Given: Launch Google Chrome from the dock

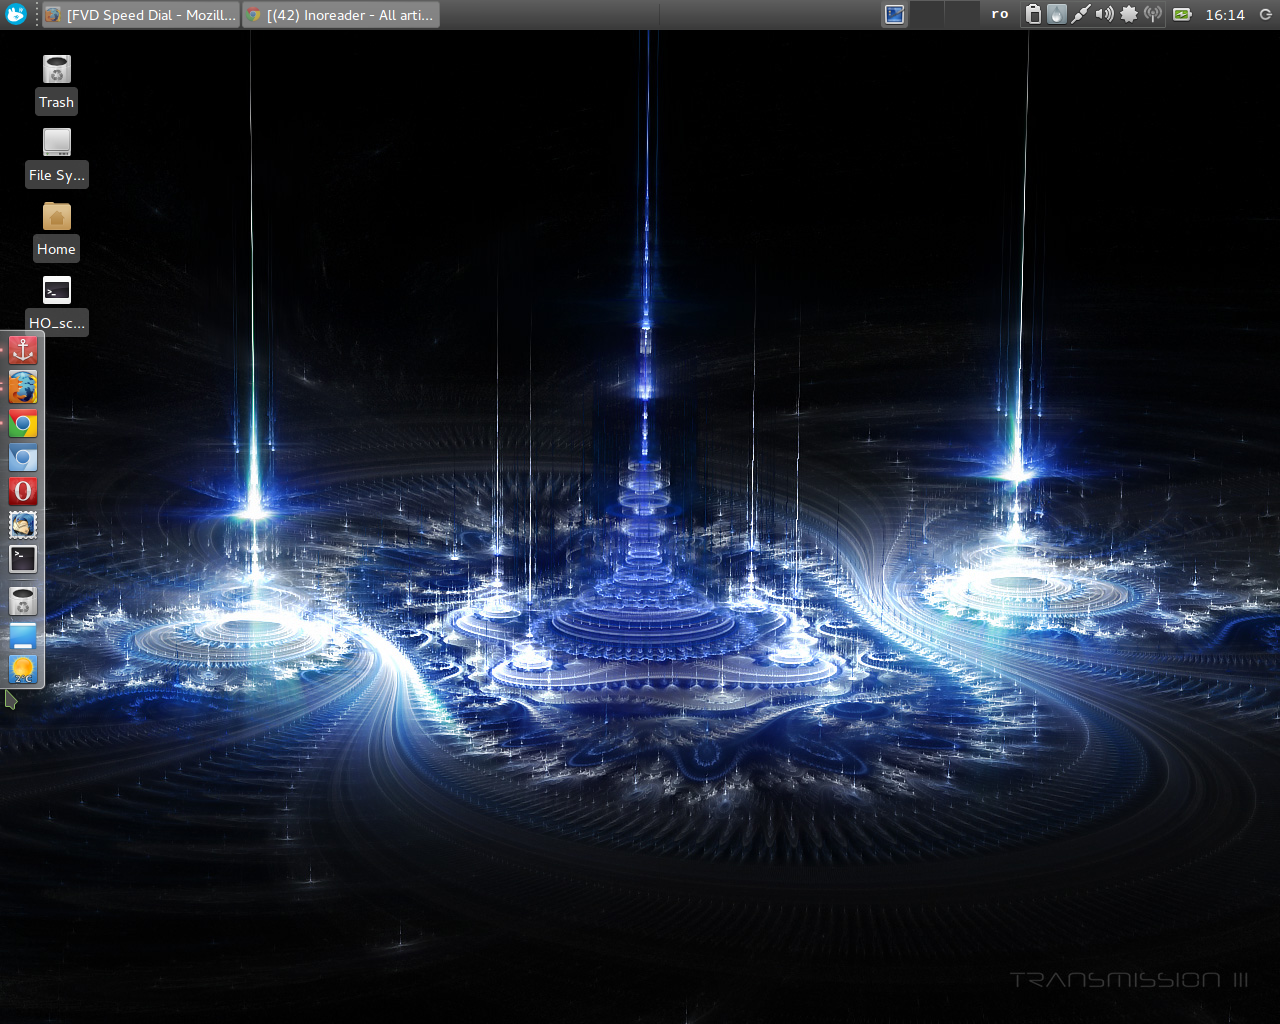Looking at the screenshot, I should 23,424.
